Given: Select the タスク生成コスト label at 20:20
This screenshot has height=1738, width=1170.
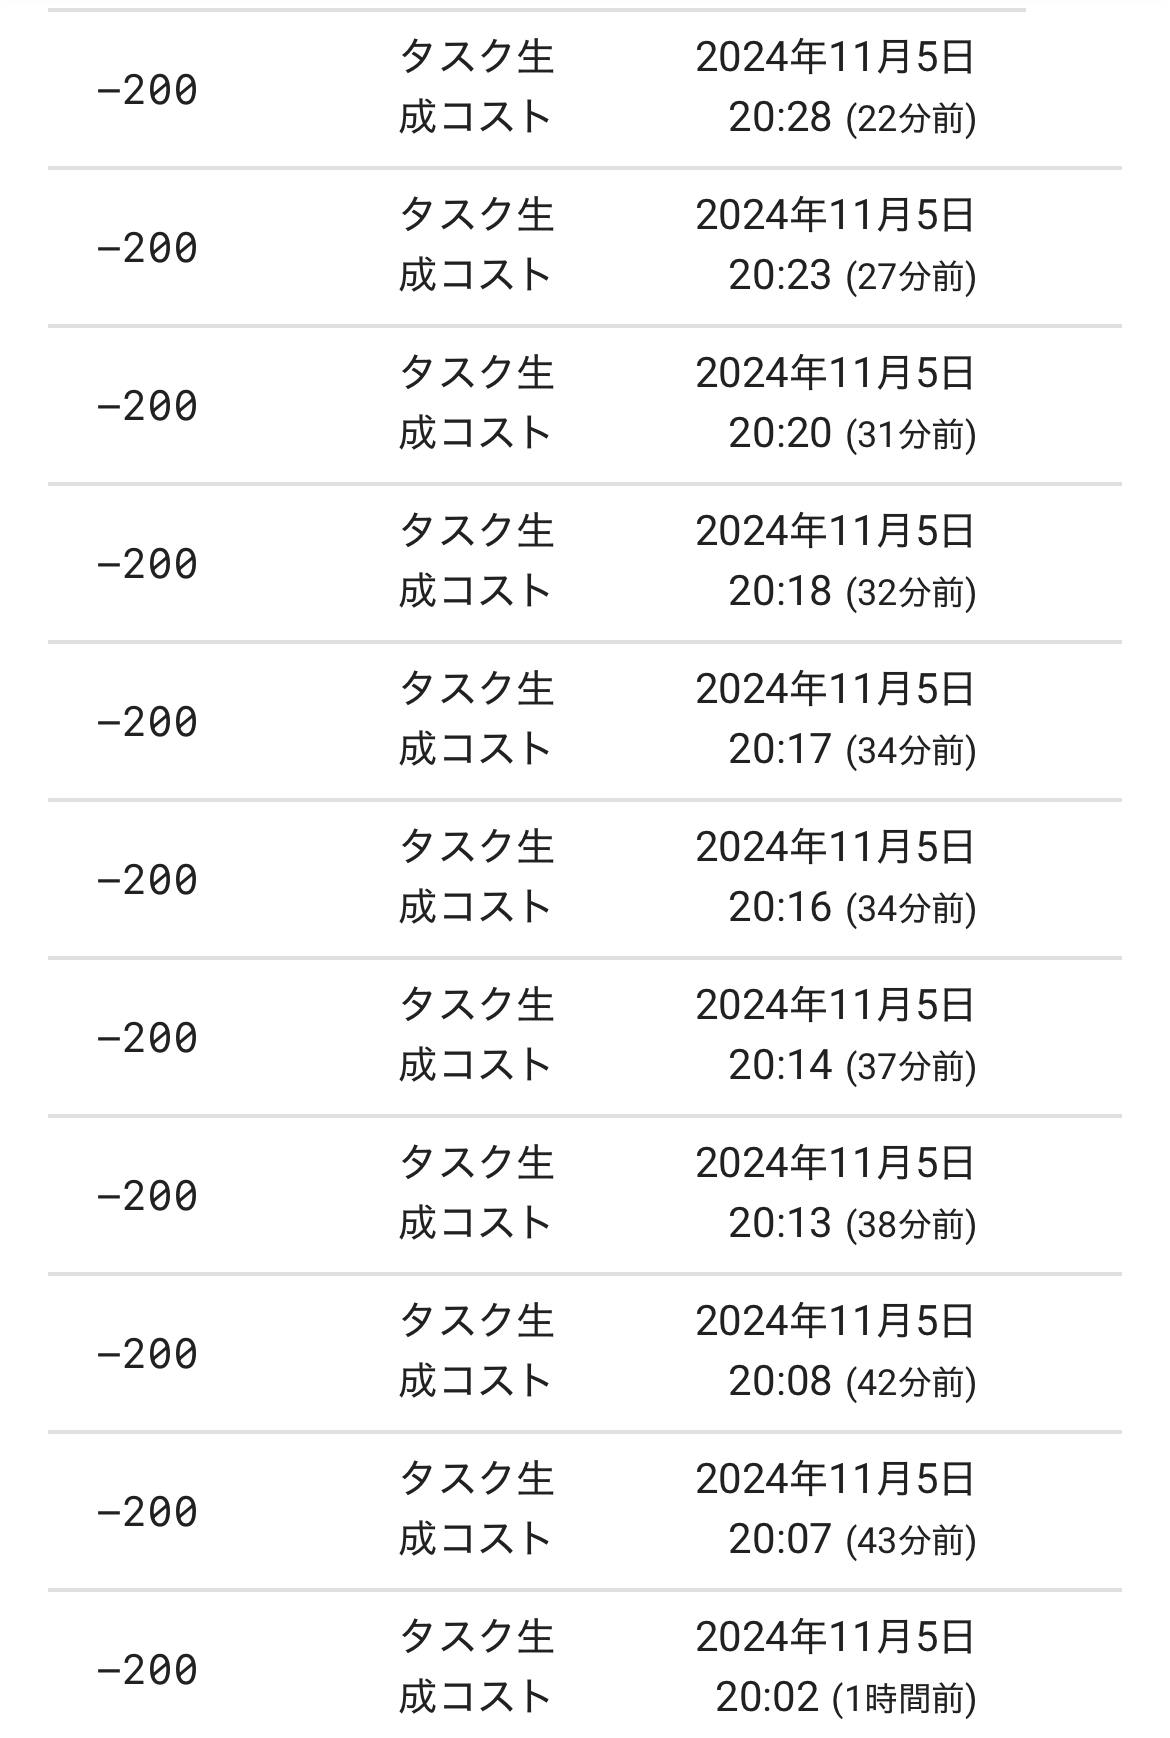Looking at the screenshot, I should point(476,403).
